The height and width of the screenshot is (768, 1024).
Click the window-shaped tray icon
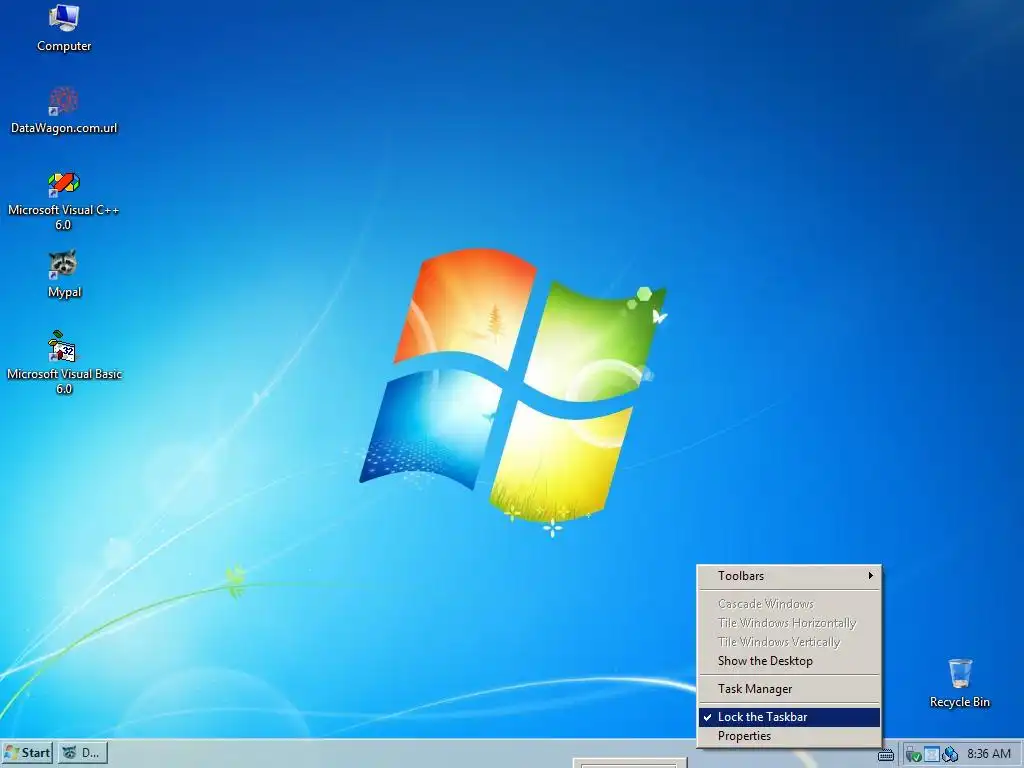click(932, 754)
